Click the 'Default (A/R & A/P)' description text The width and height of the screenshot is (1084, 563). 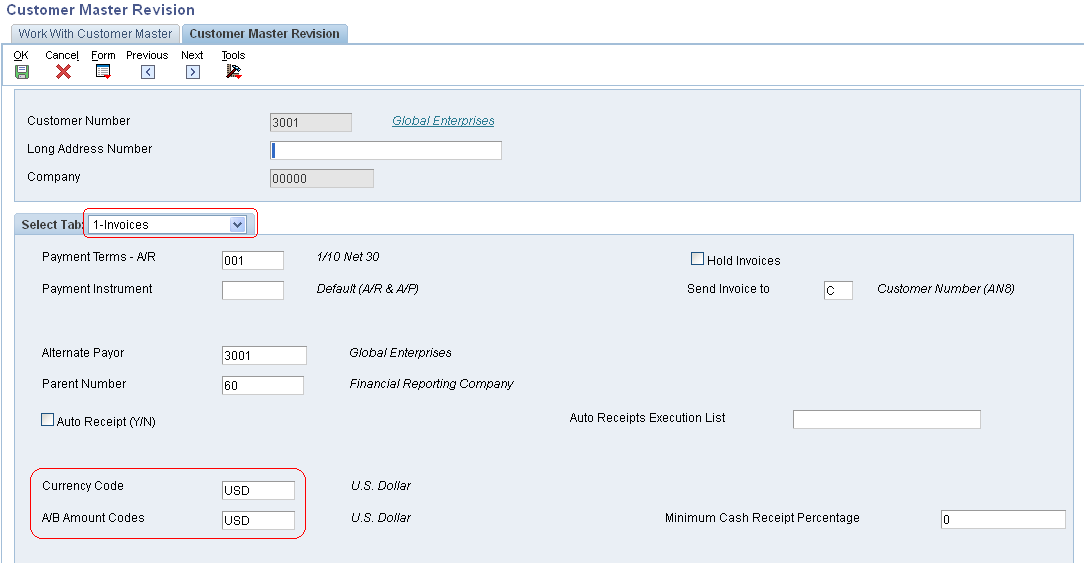pos(368,288)
